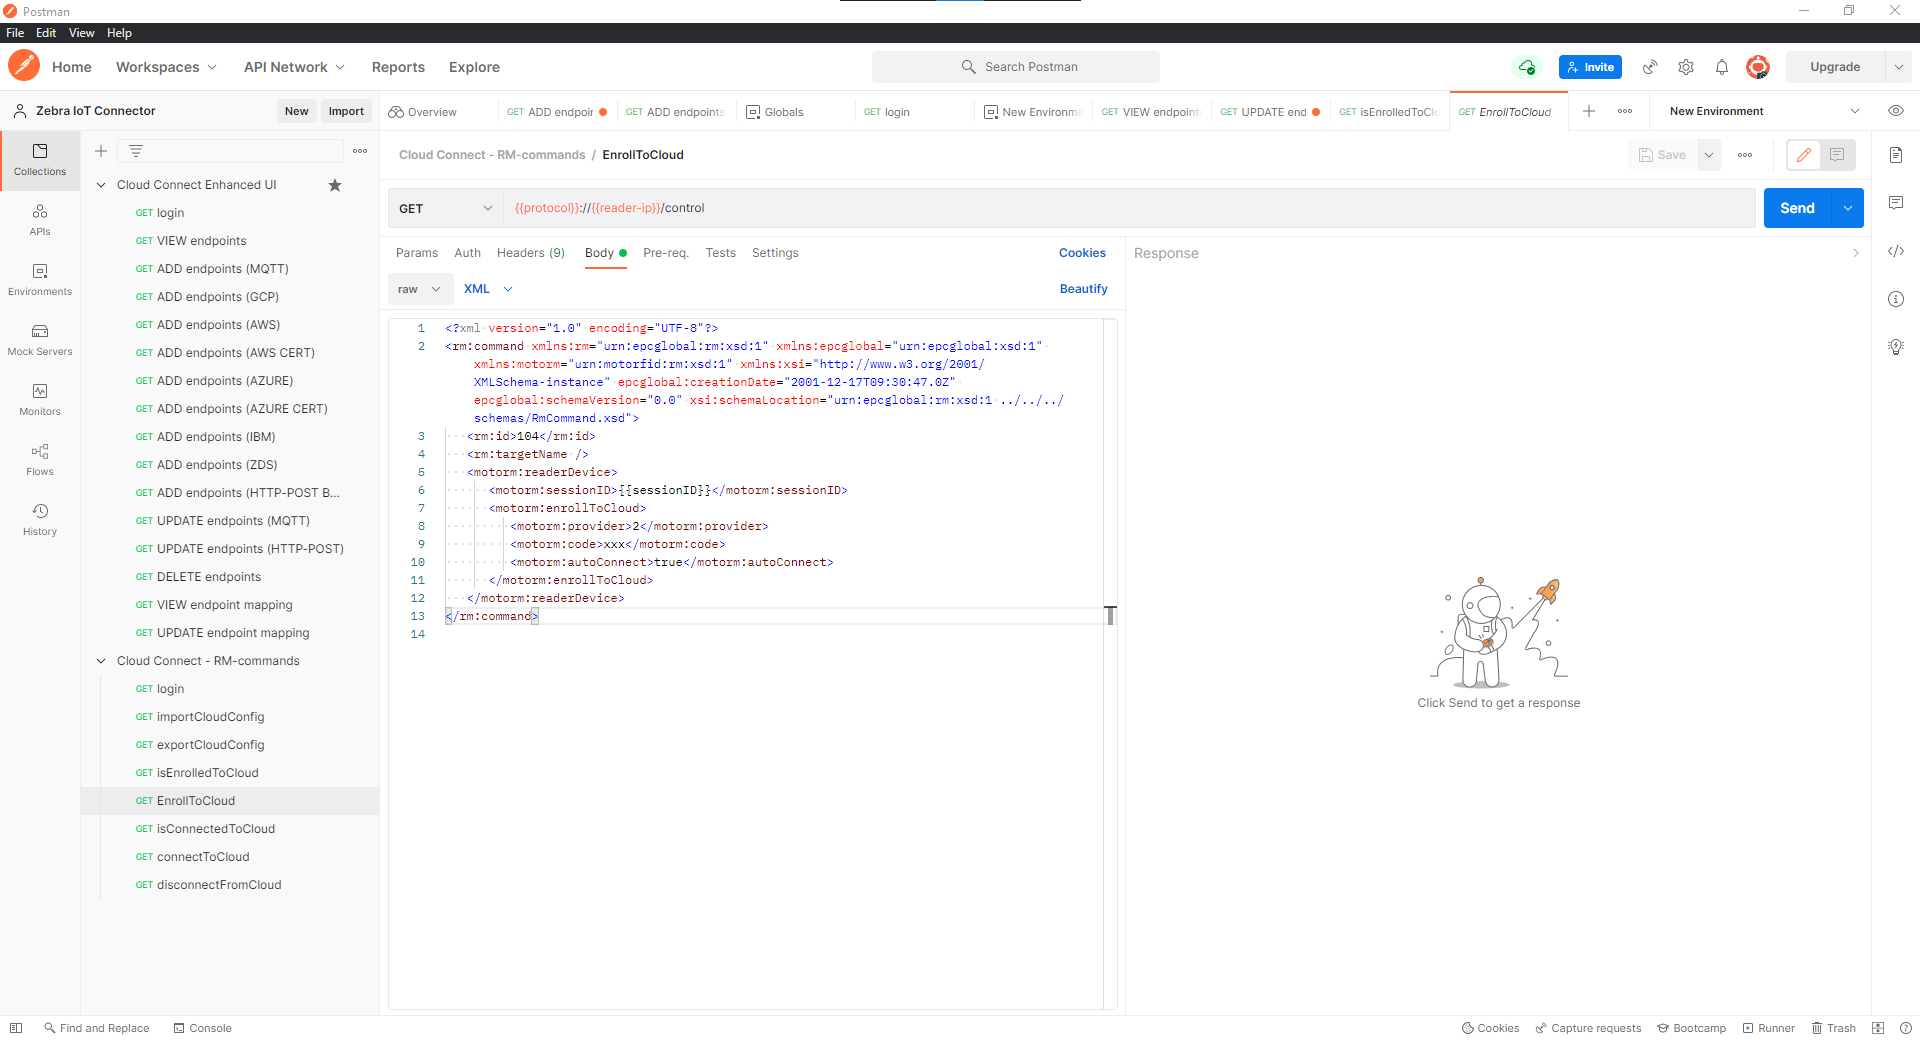
Task: Open the capture requests satellite icon
Action: click(x=1650, y=67)
